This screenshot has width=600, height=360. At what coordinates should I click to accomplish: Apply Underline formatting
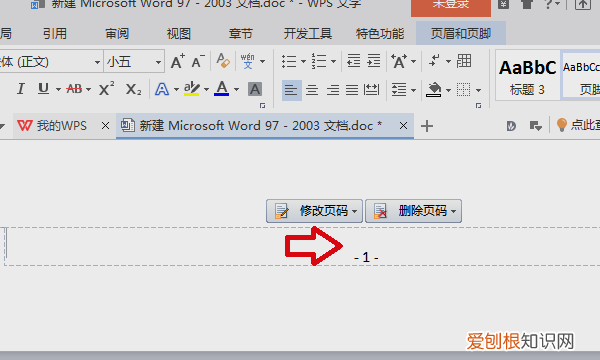pyautogui.click(x=43, y=89)
